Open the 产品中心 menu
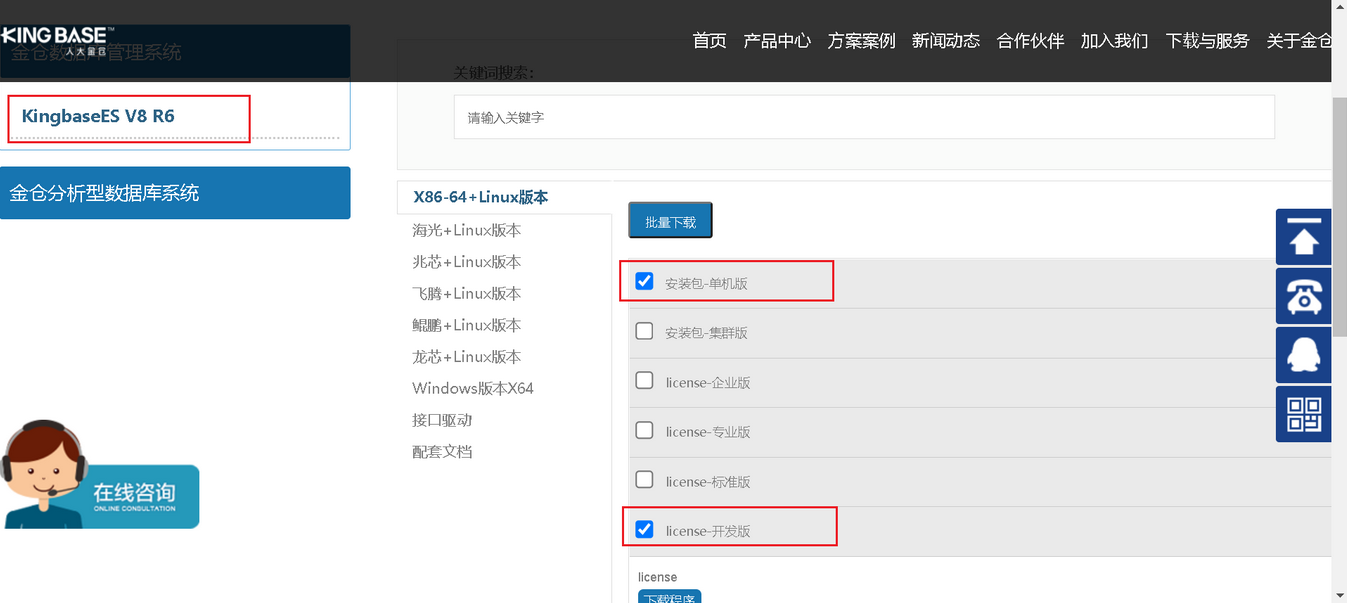 (777, 41)
